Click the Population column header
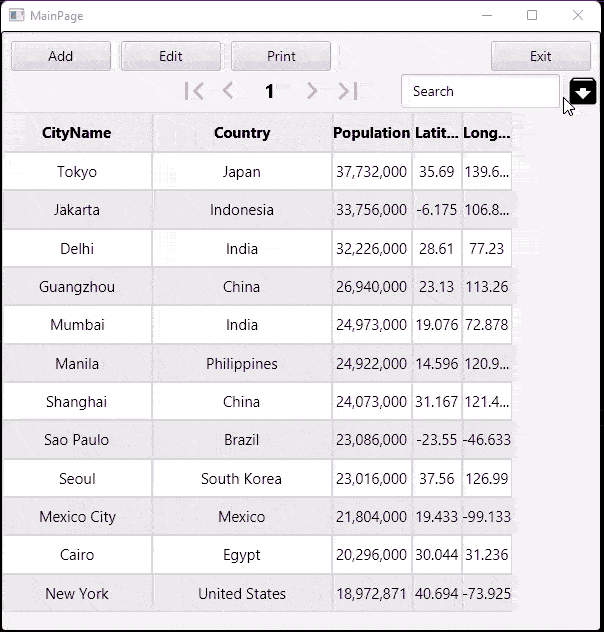Image resolution: width=604 pixels, height=632 pixels. point(371,133)
